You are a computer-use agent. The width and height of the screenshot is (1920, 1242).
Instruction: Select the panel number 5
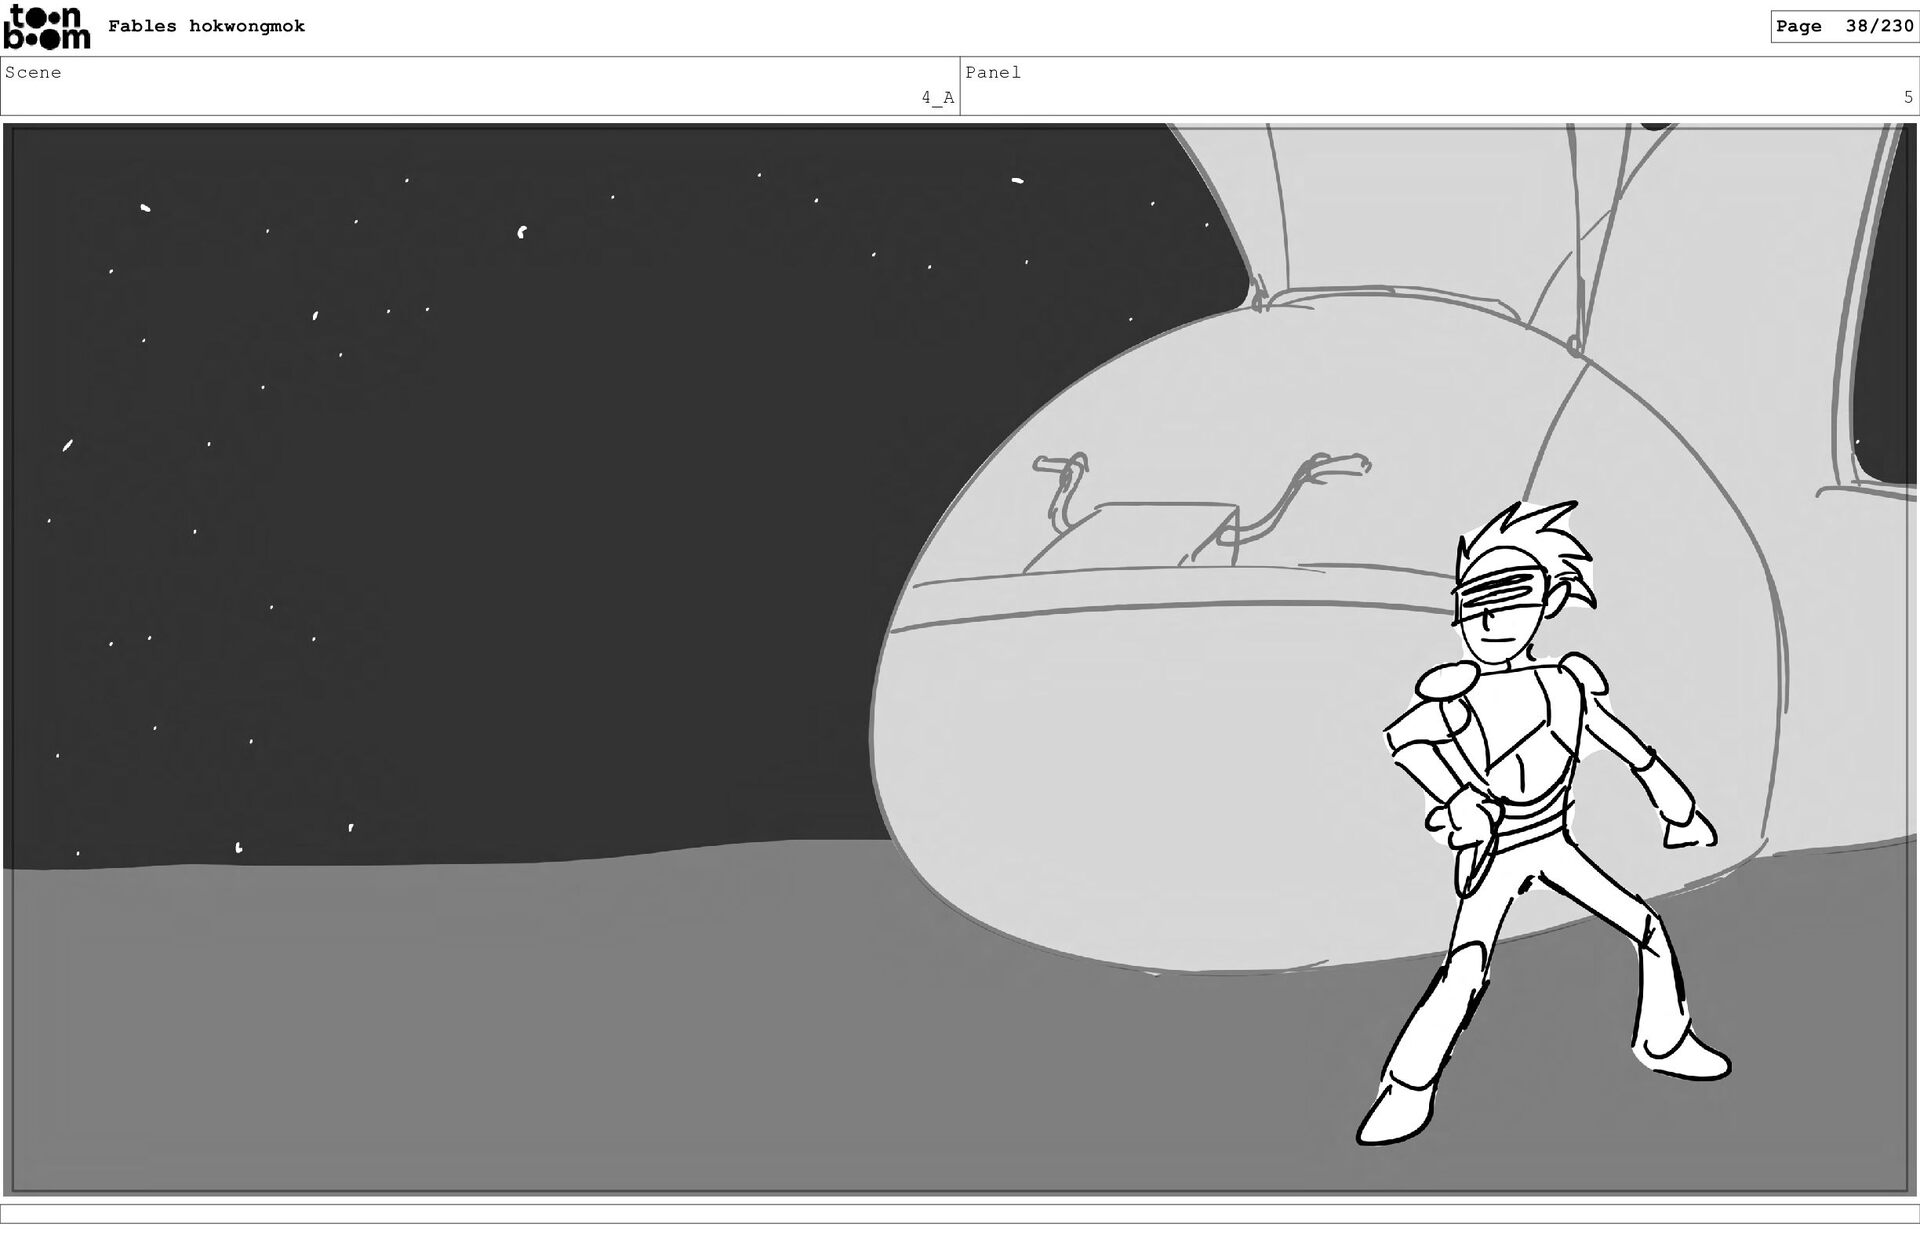point(1907,98)
